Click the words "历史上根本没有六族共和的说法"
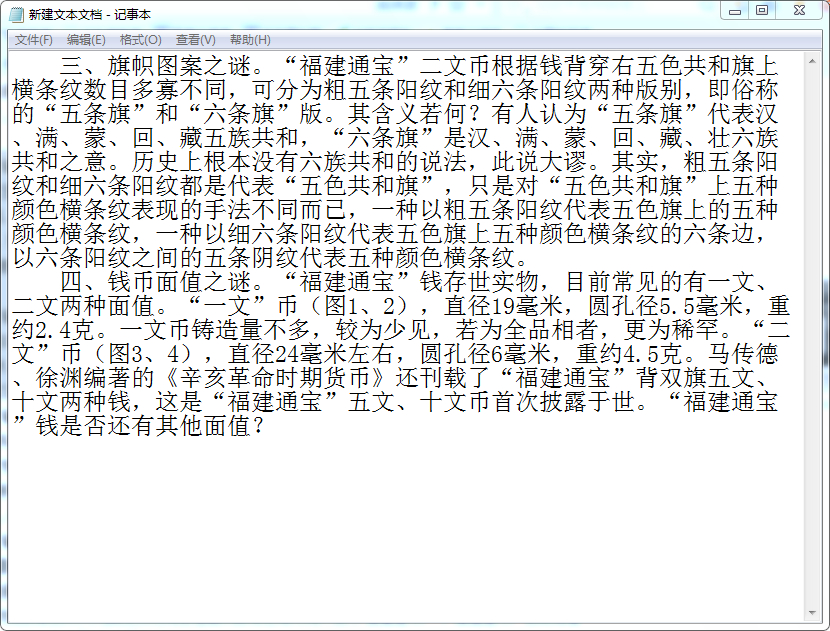This screenshot has height=631, width=830. (300, 162)
